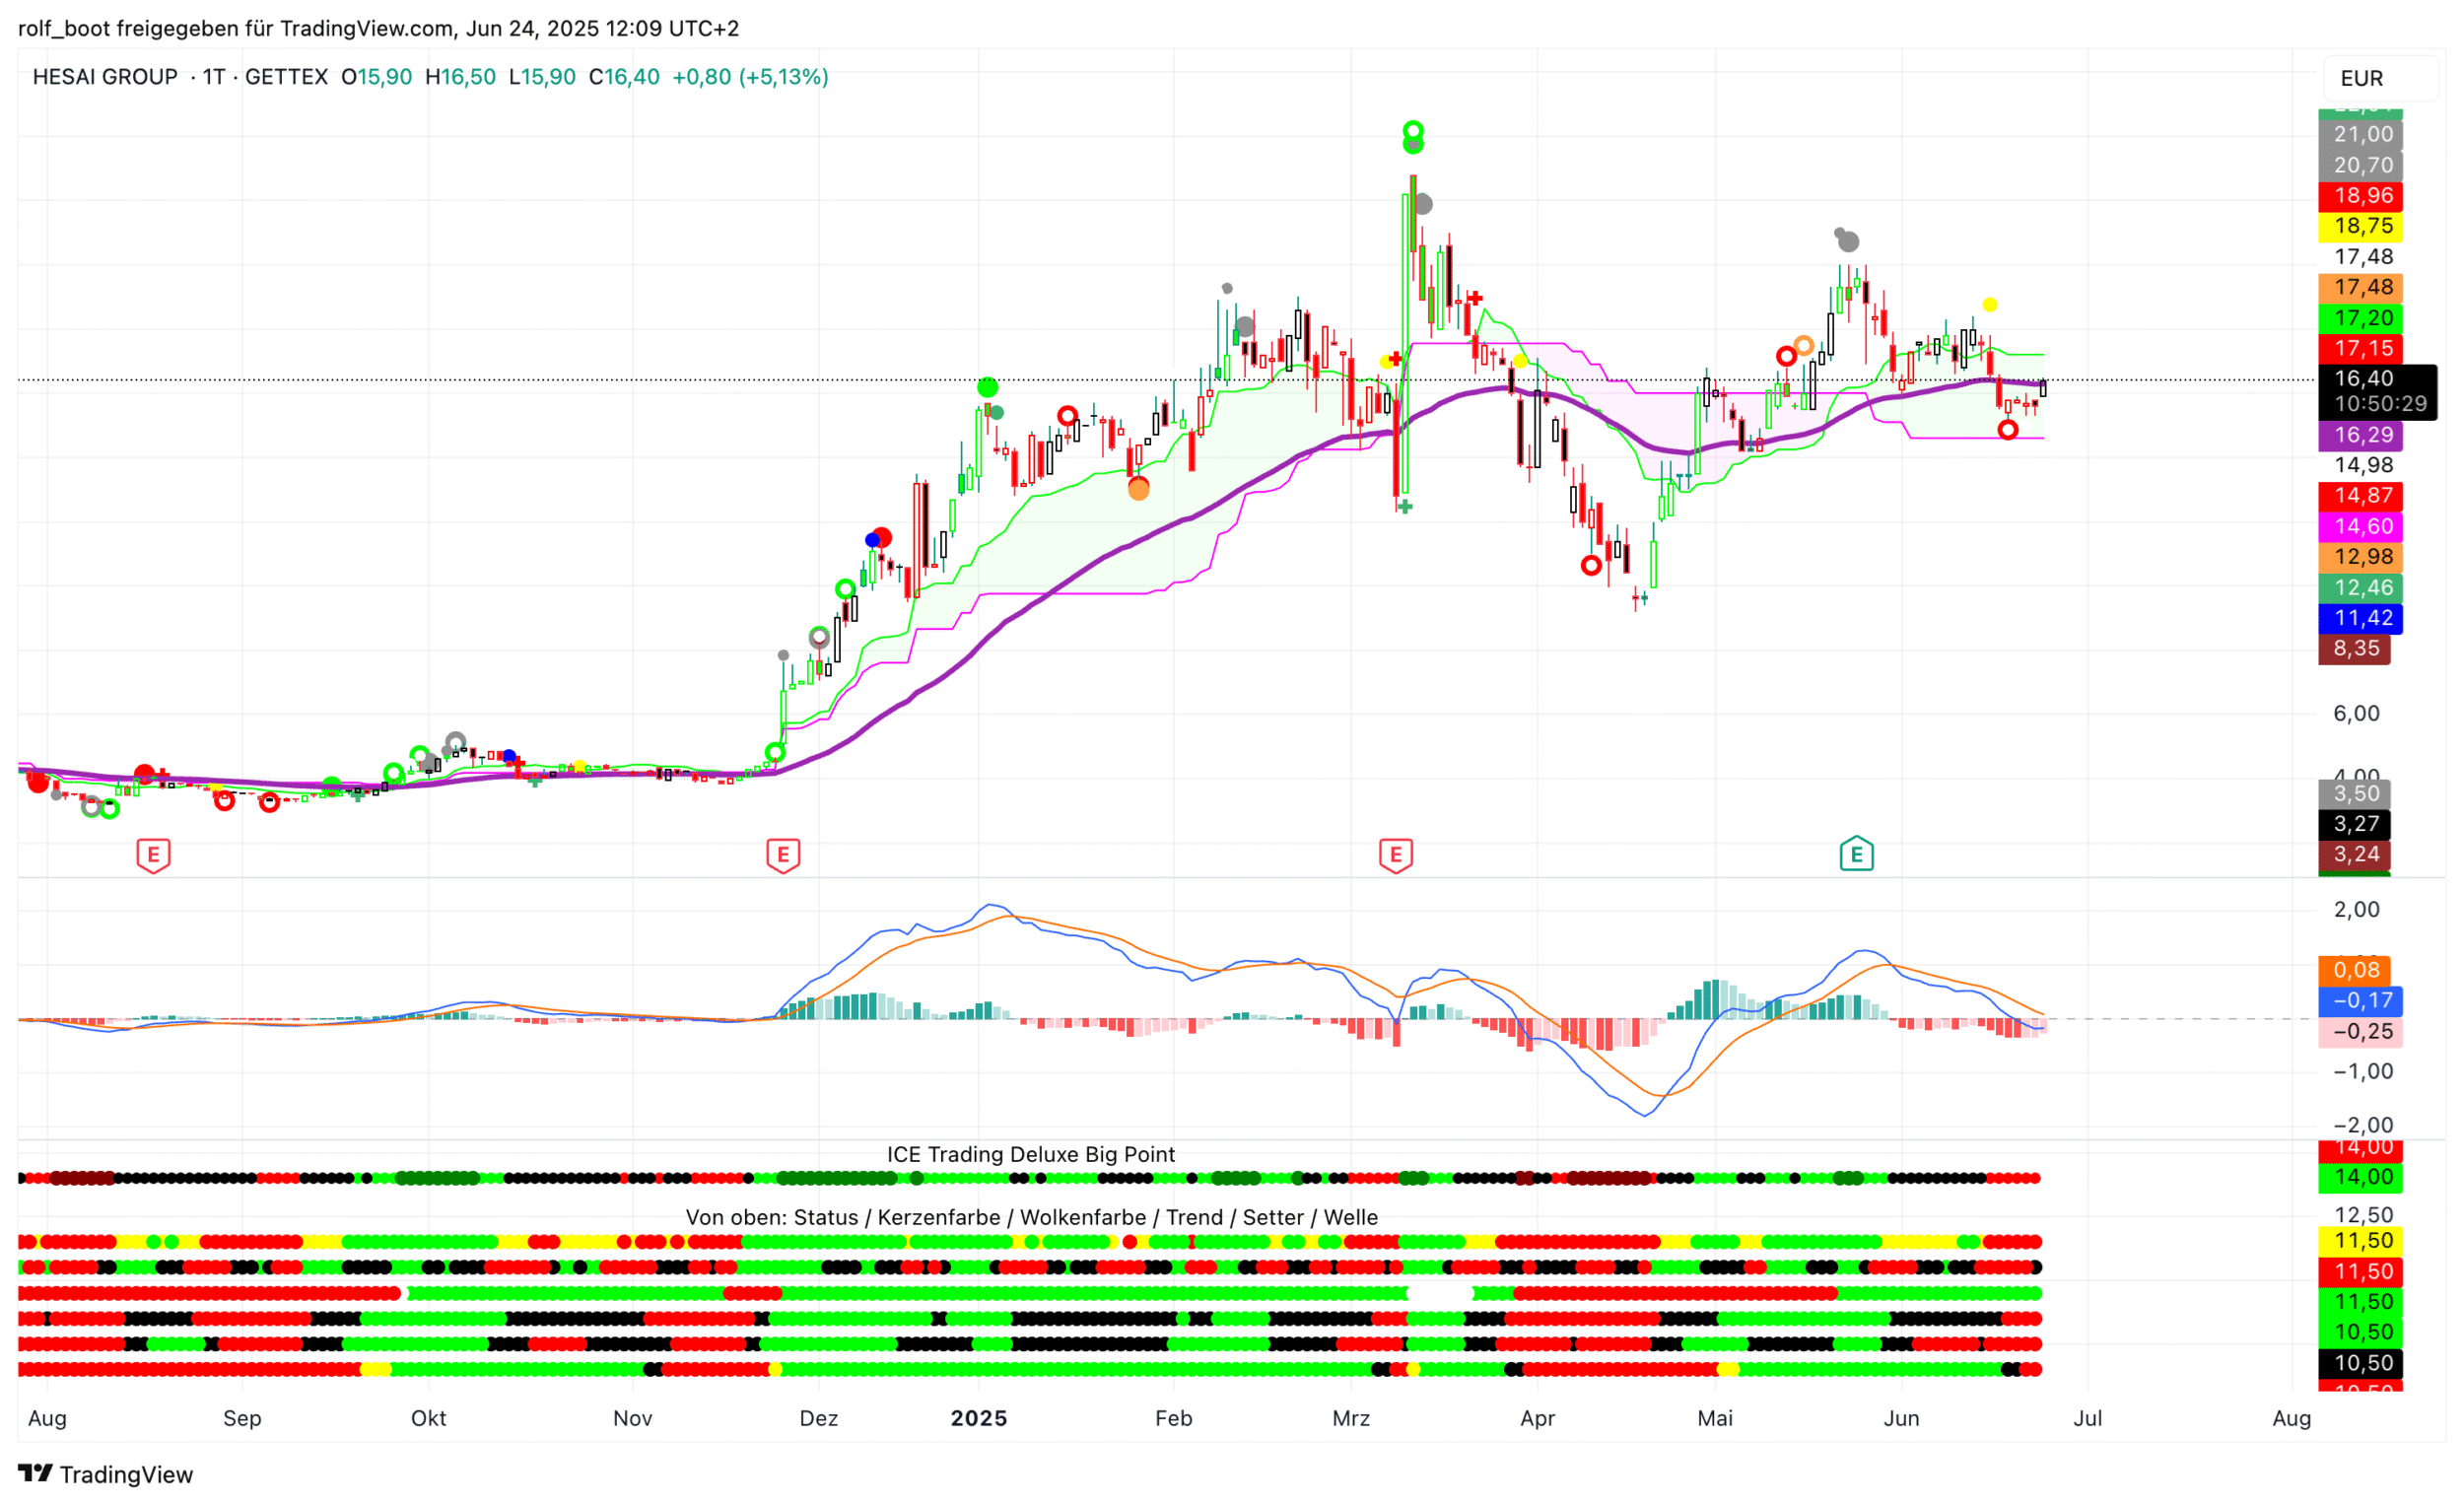The height and width of the screenshot is (1505, 2464).
Task: Click the HESAI GROUP symbol title
Action: tap(105, 77)
